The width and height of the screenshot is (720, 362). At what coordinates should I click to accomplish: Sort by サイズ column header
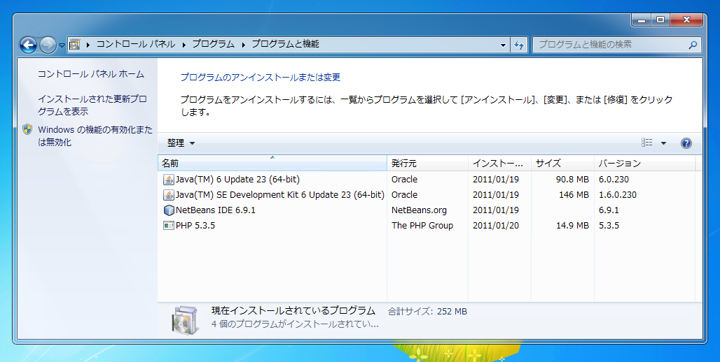coord(562,163)
